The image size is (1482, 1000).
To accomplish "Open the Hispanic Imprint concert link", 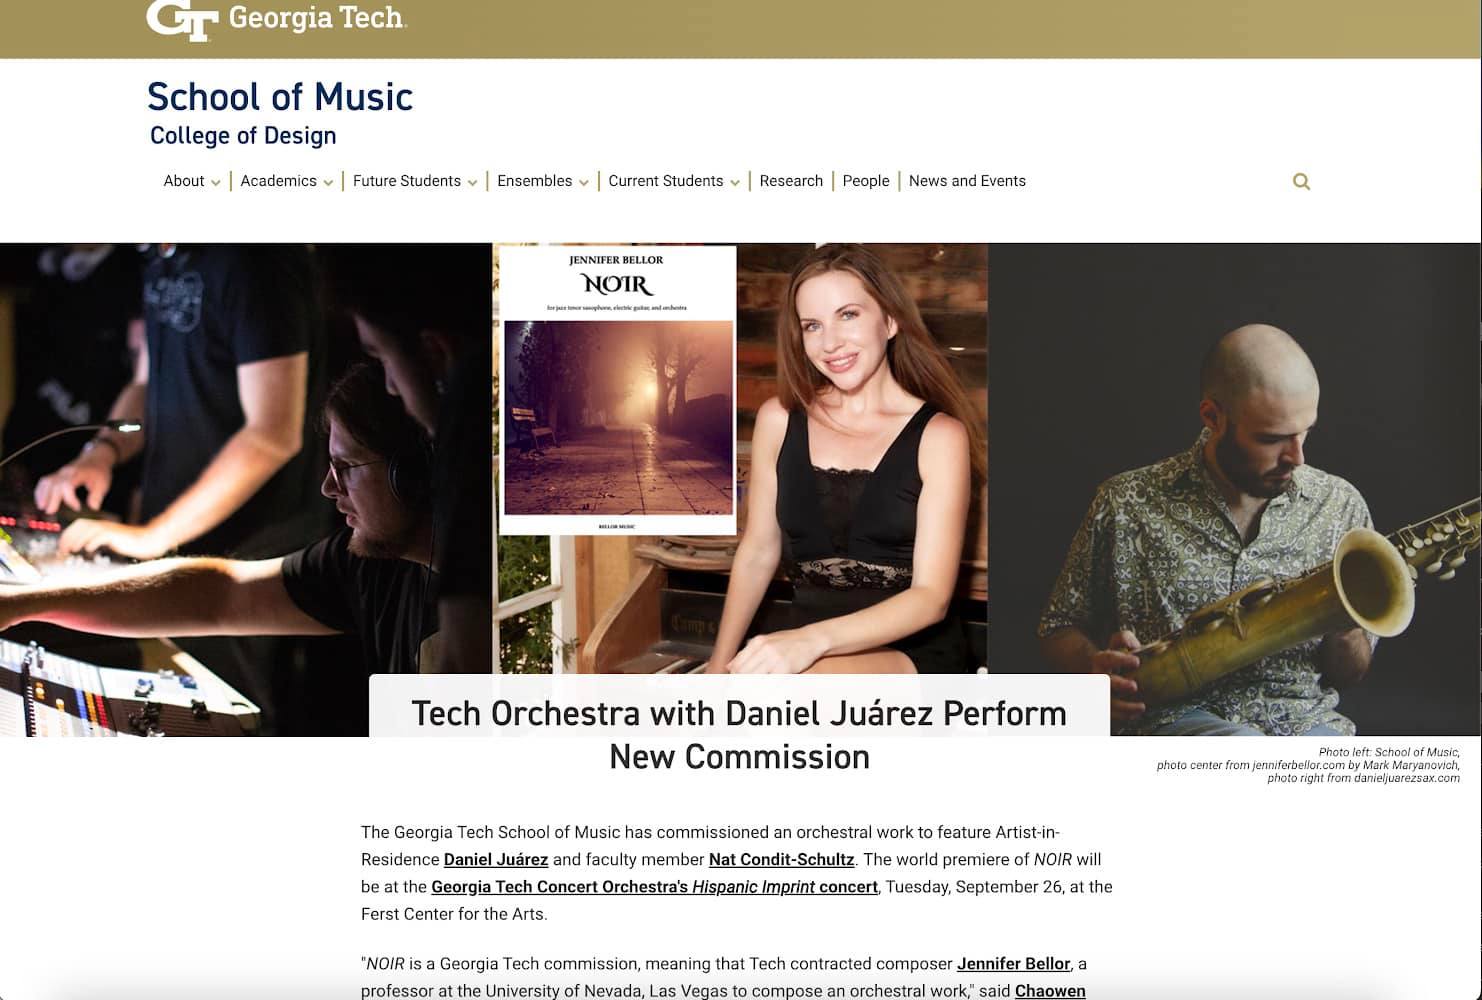I will pyautogui.click(x=654, y=886).
